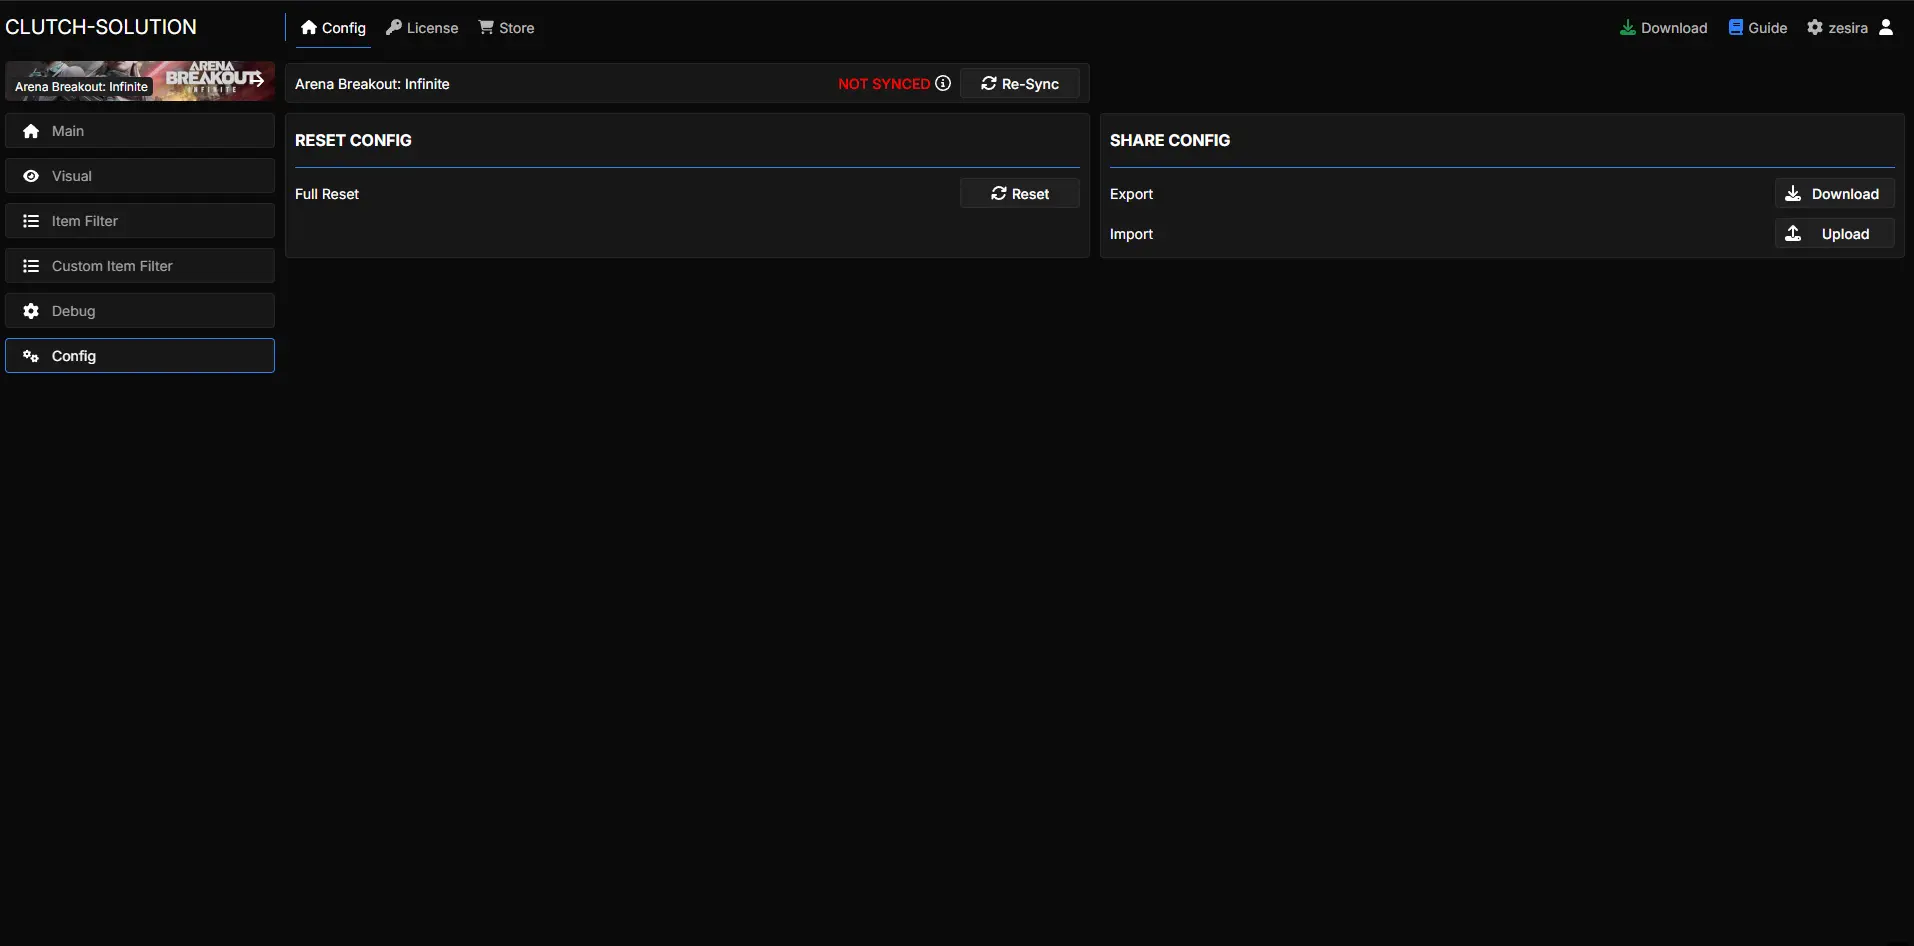Open the Guide link
The image size is (1914, 946).
[x=1757, y=28]
